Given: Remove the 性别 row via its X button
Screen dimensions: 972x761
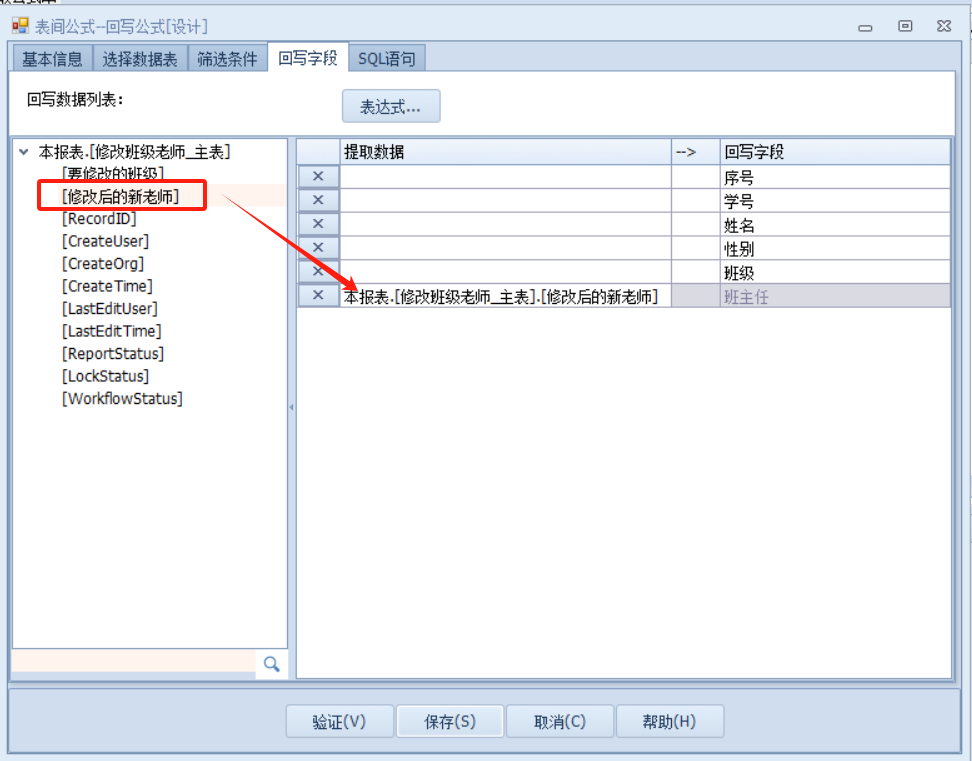Looking at the screenshot, I should click(x=318, y=248).
